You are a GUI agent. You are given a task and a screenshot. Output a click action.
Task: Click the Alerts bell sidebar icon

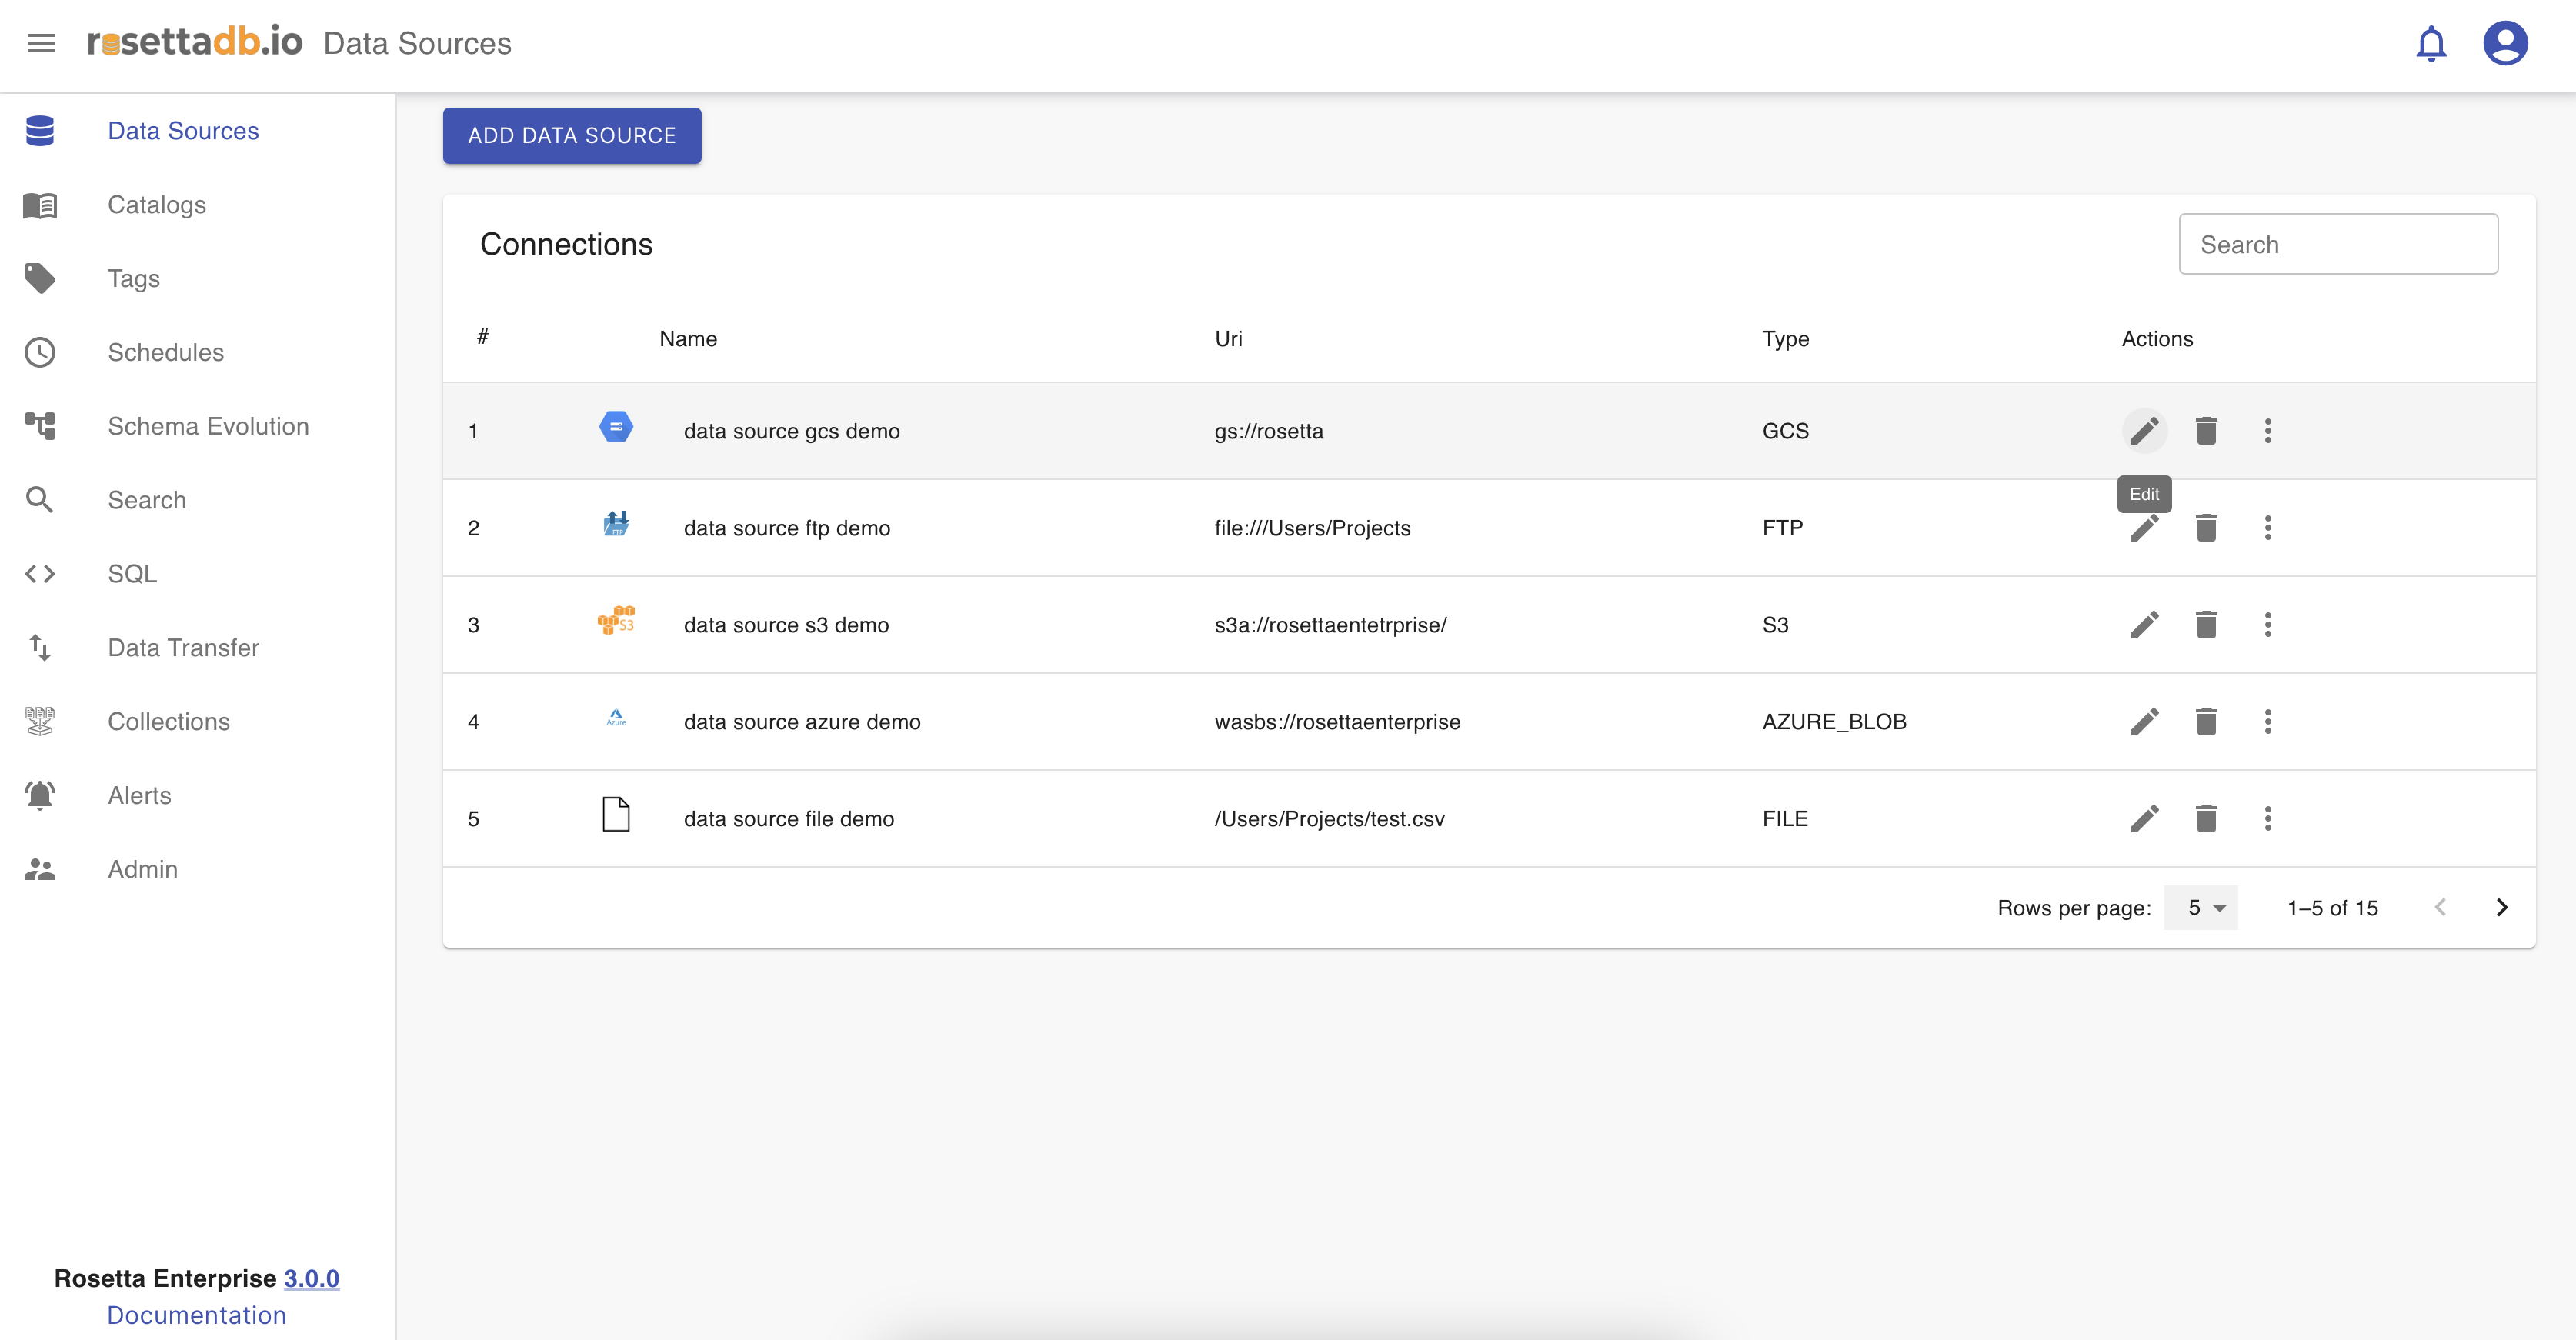(40, 795)
